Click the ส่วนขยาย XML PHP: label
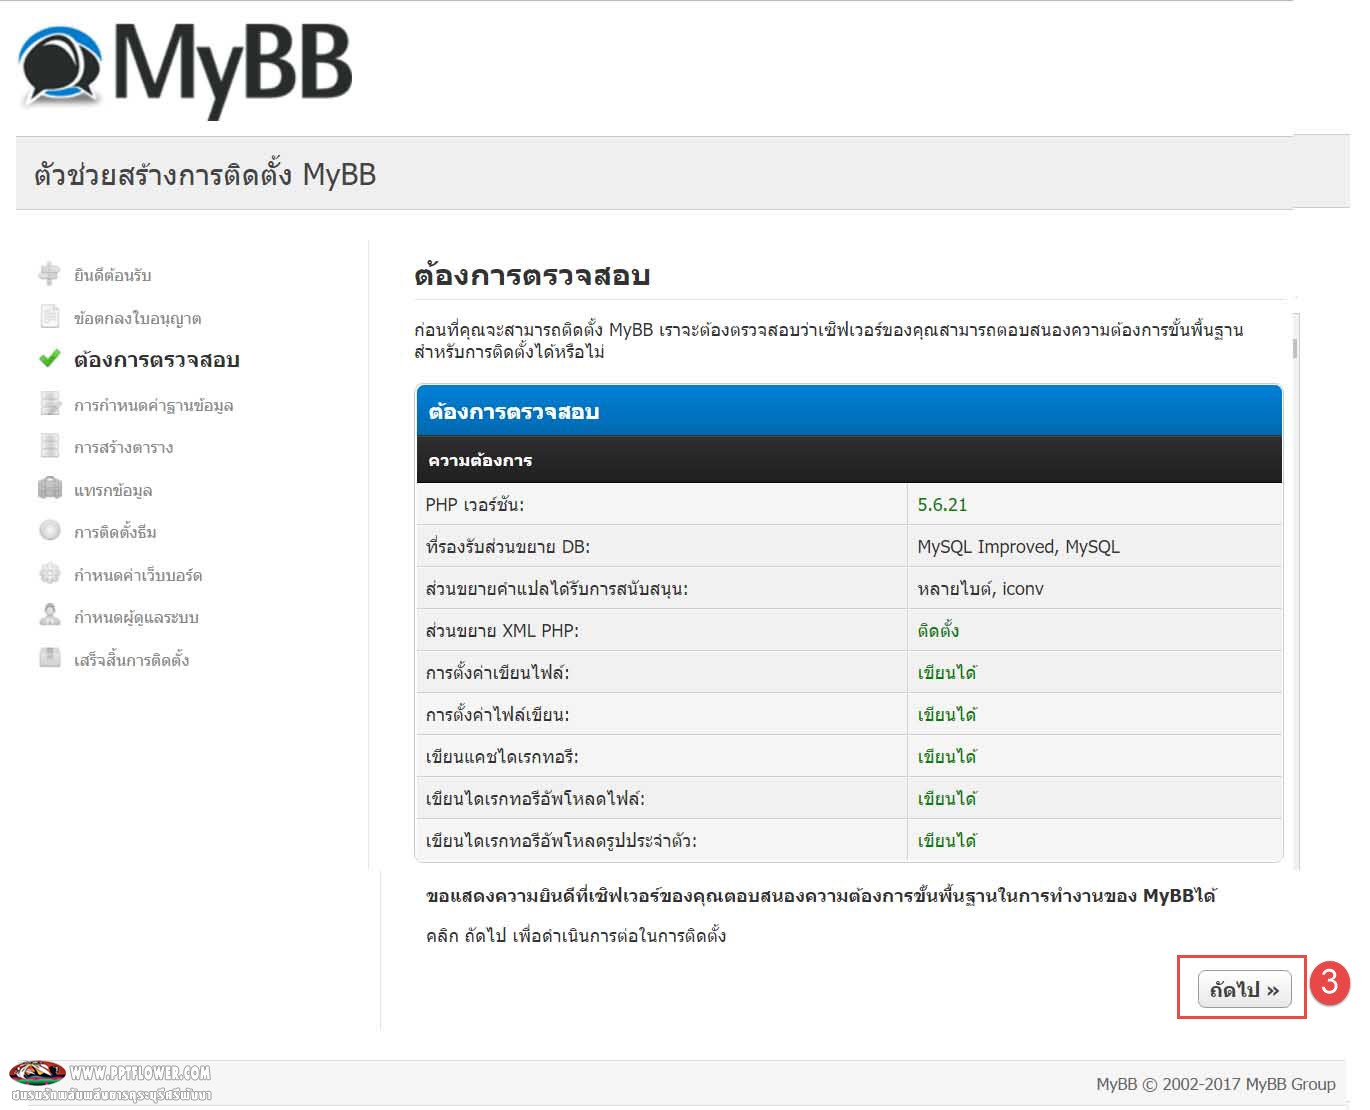 [503, 631]
